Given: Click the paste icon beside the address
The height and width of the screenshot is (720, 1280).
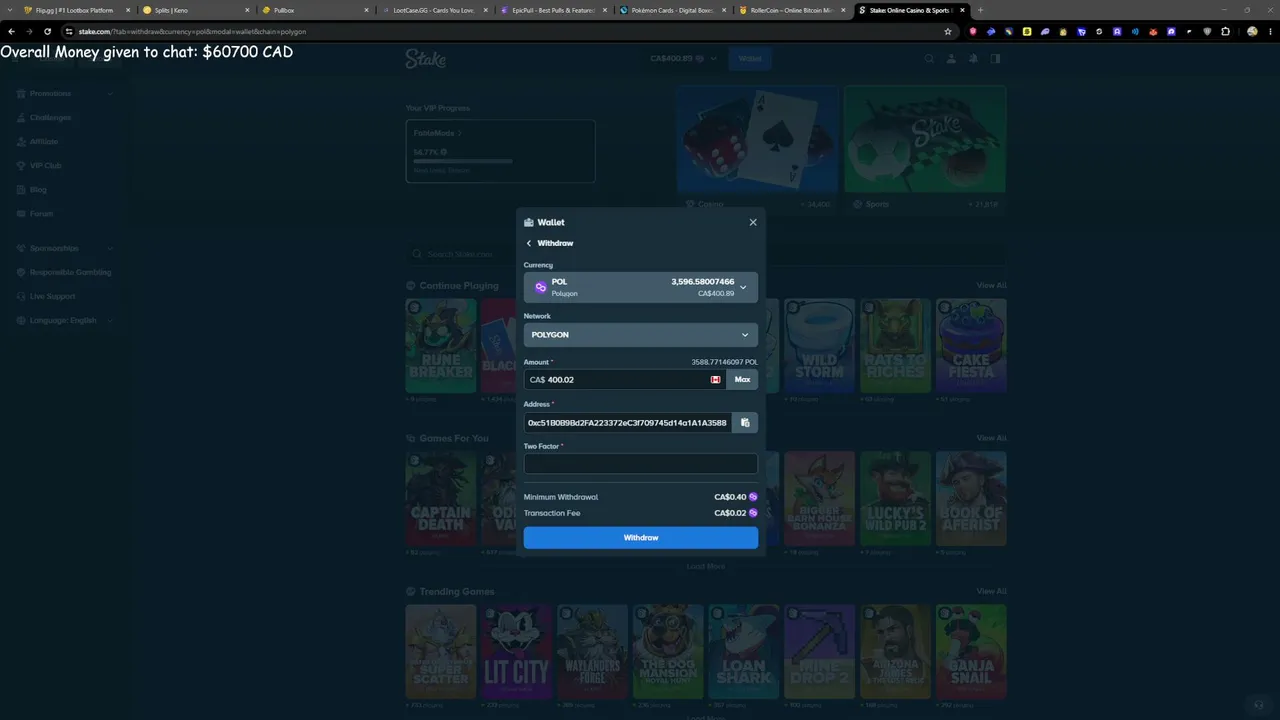Looking at the screenshot, I should point(745,423).
